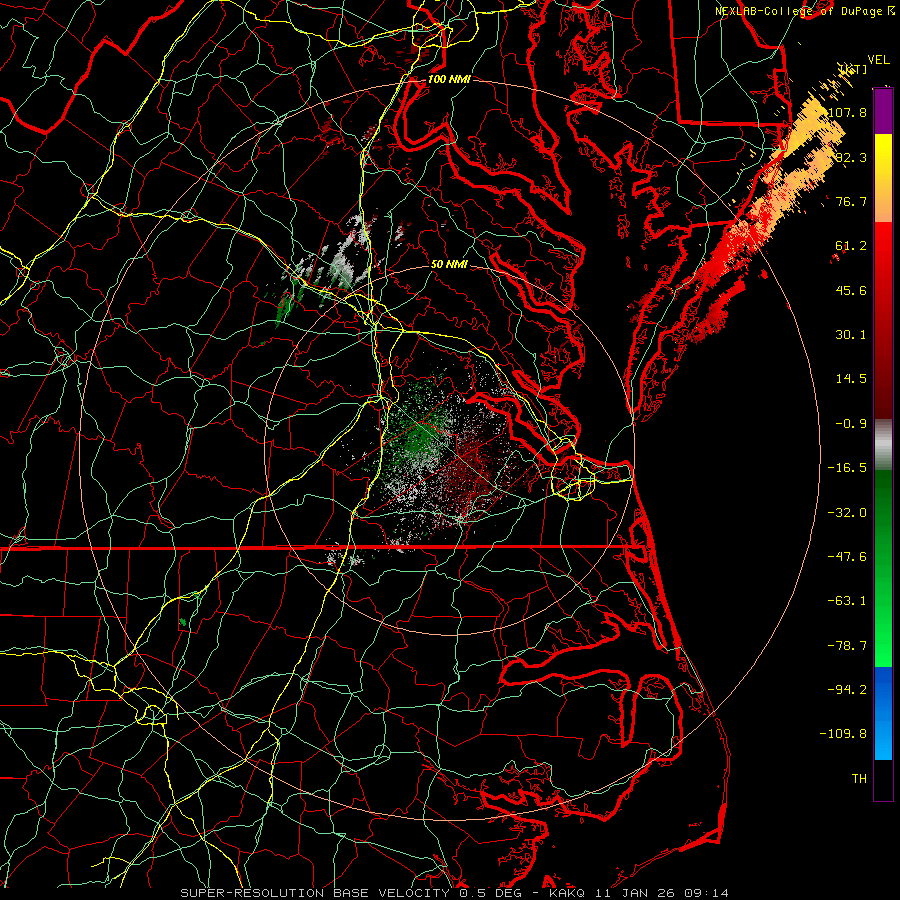This screenshot has height=900, width=900.
Task: Click the purple segment of velocity color bar
Action: coord(883,111)
